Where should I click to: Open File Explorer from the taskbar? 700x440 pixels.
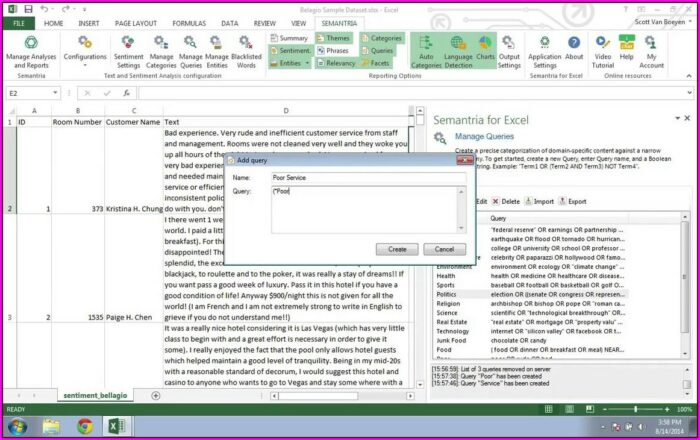click(51, 427)
